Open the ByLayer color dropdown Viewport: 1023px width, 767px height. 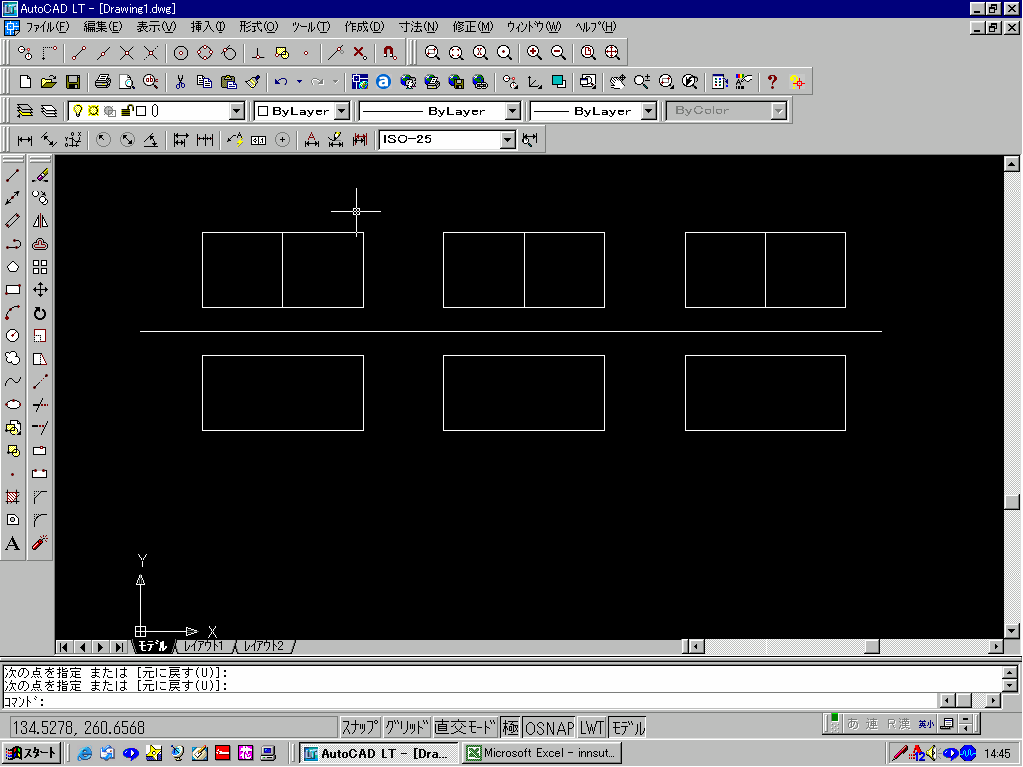(x=342, y=112)
